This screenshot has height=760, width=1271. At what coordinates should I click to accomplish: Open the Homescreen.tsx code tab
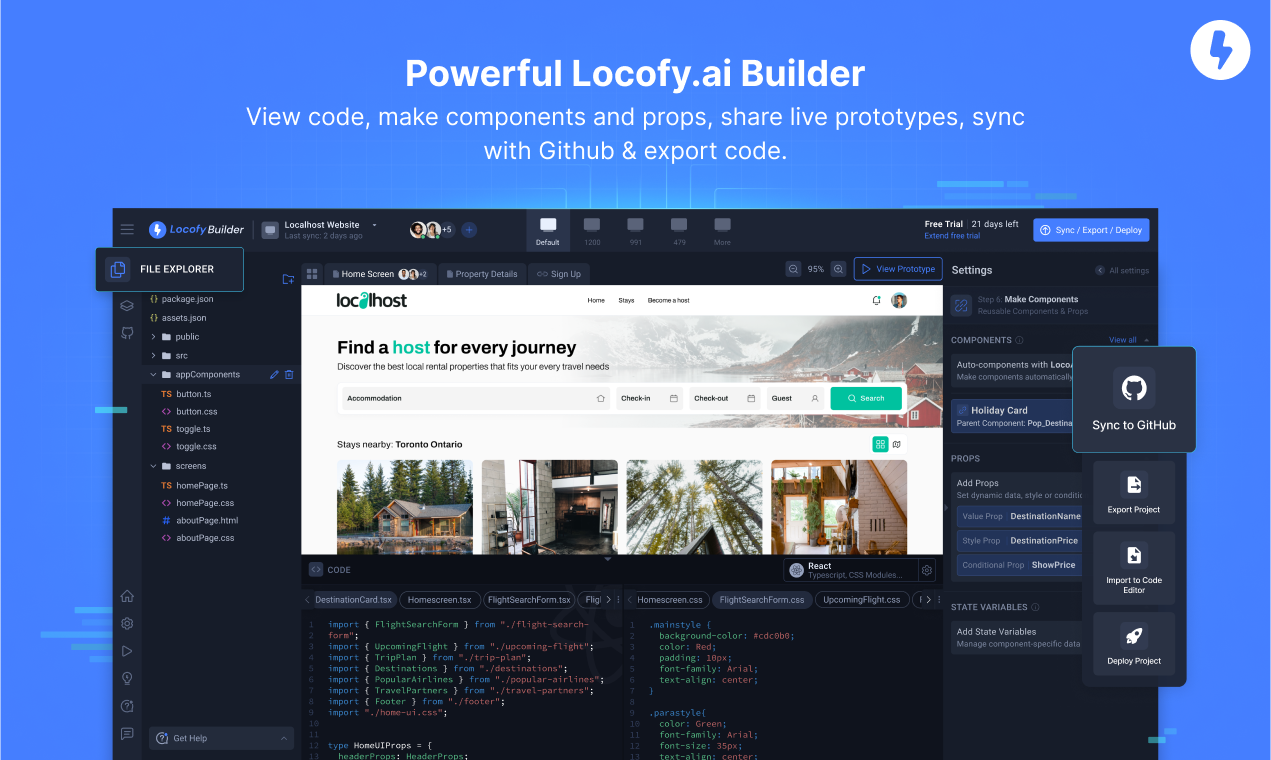(x=440, y=600)
